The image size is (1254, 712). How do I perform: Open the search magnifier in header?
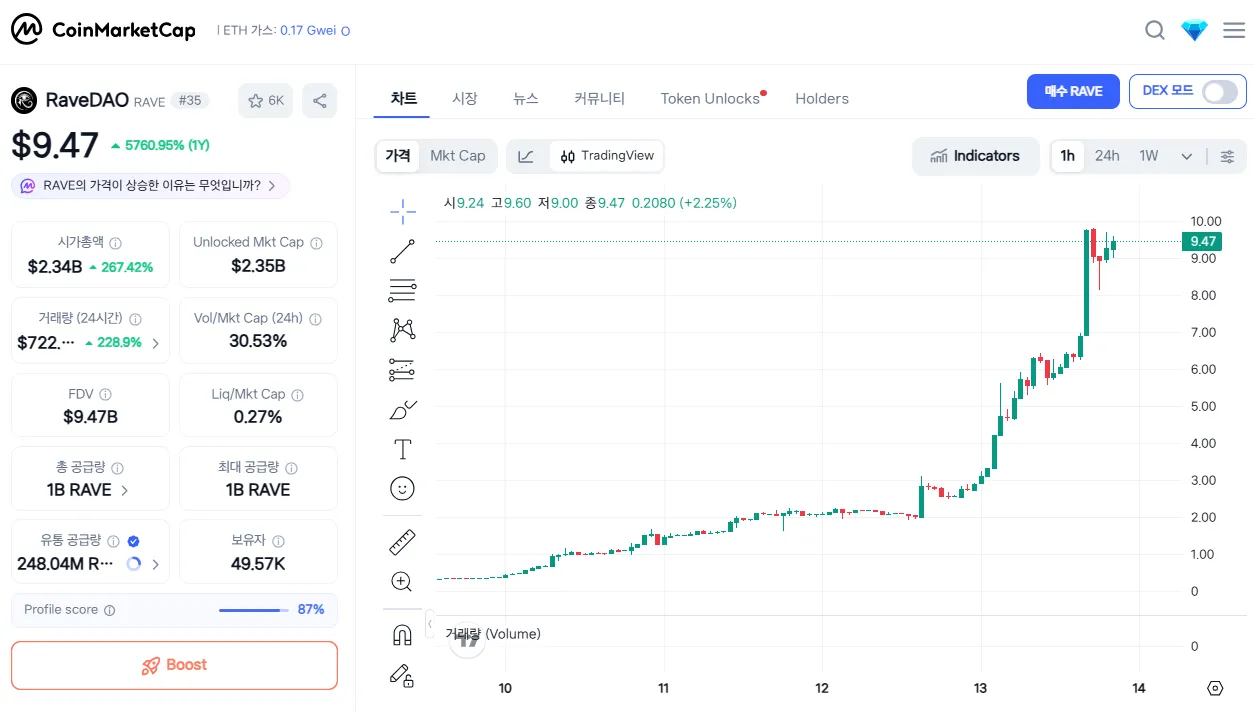pyautogui.click(x=1155, y=30)
